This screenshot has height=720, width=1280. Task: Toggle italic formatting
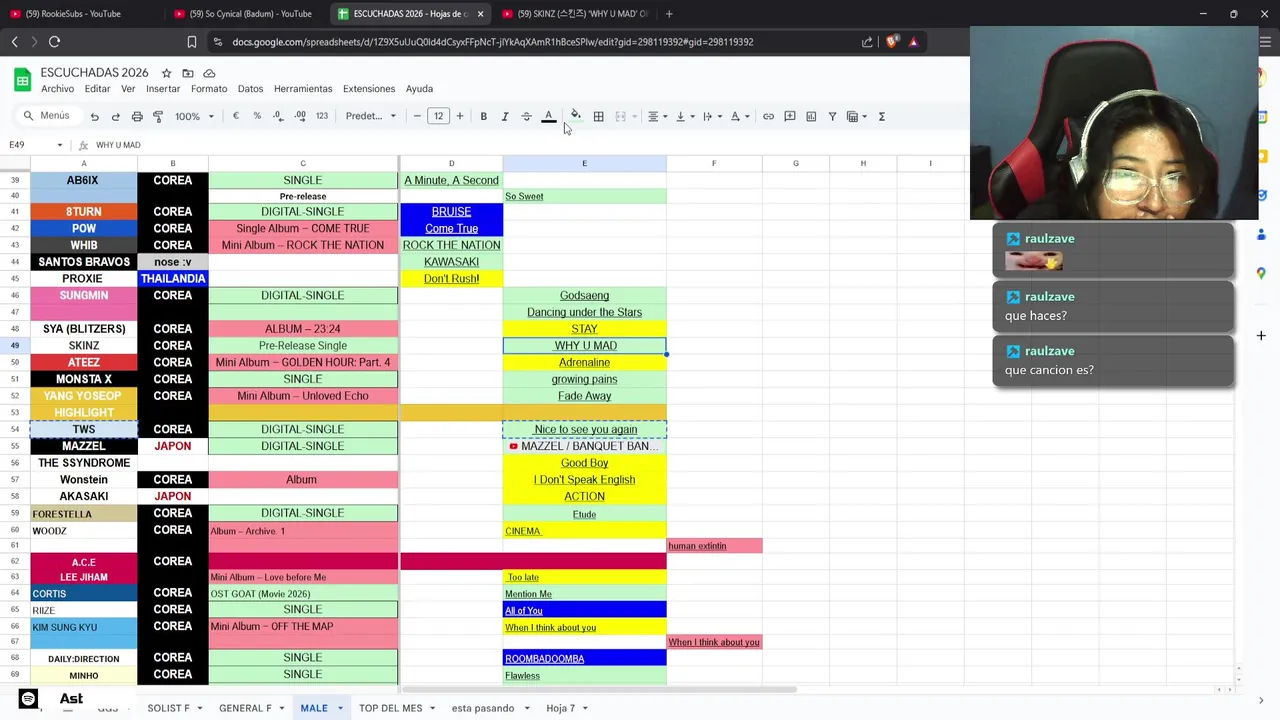point(505,116)
